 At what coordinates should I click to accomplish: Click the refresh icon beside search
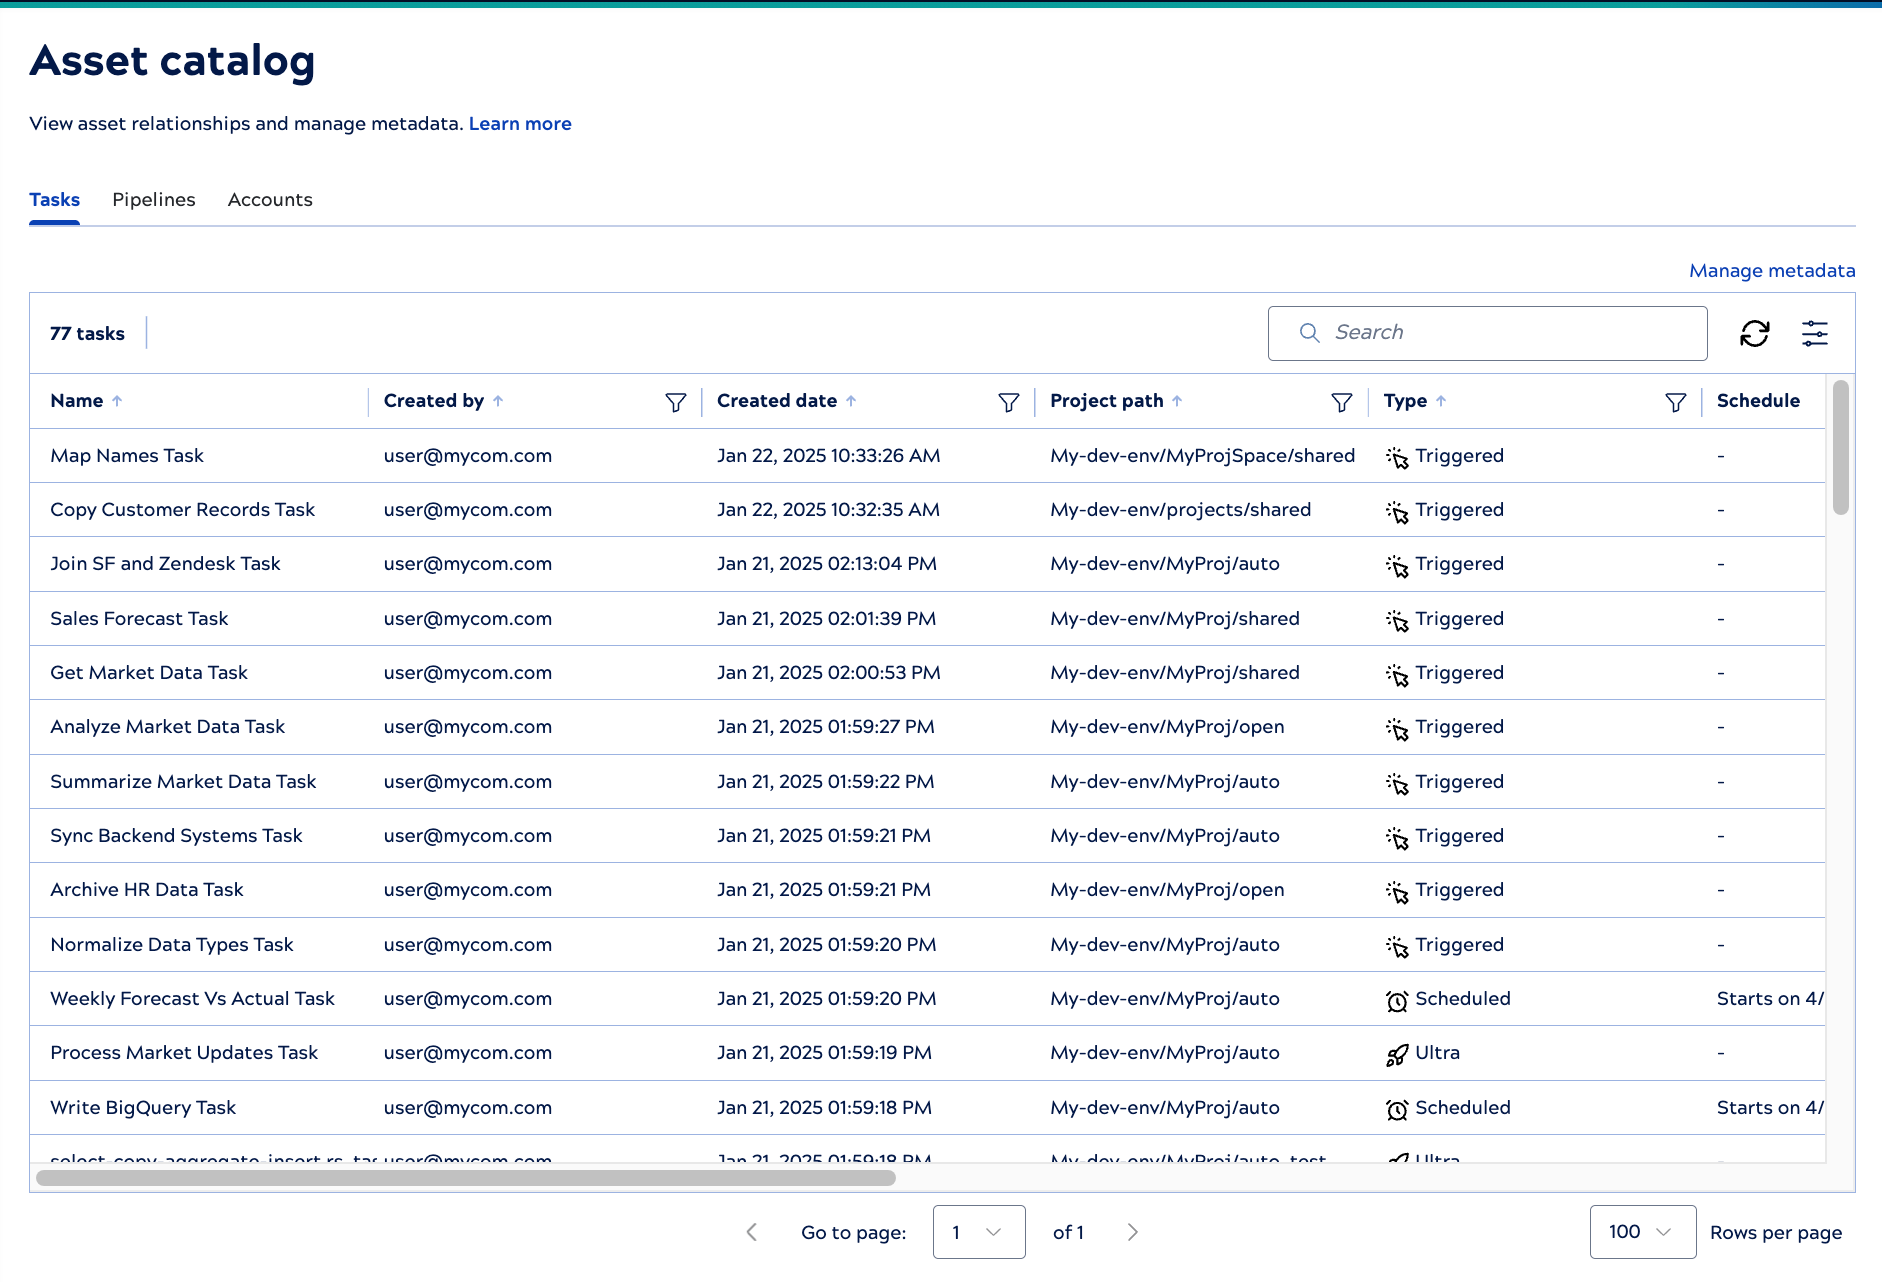1754,333
